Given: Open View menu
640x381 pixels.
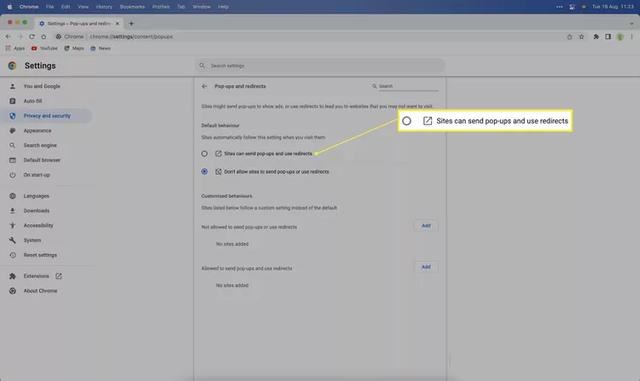Looking at the screenshot, I should [x=83, y=7].
